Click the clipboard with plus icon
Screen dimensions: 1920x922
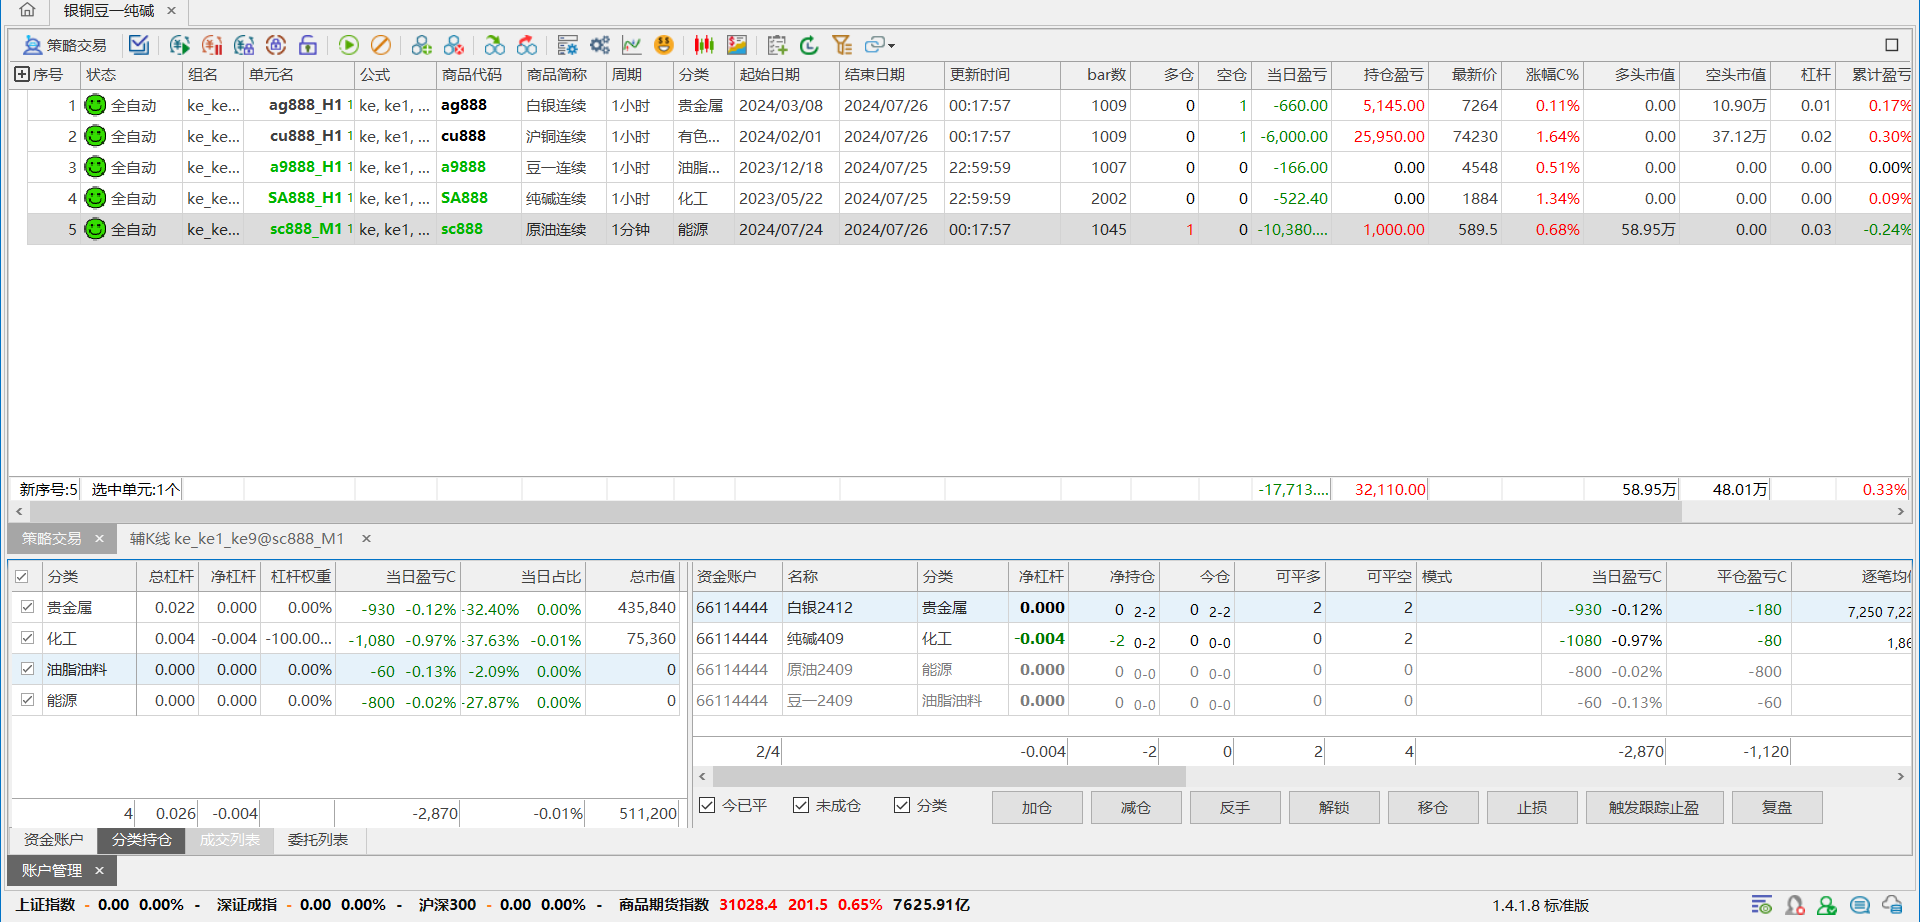tap(777, 45)
